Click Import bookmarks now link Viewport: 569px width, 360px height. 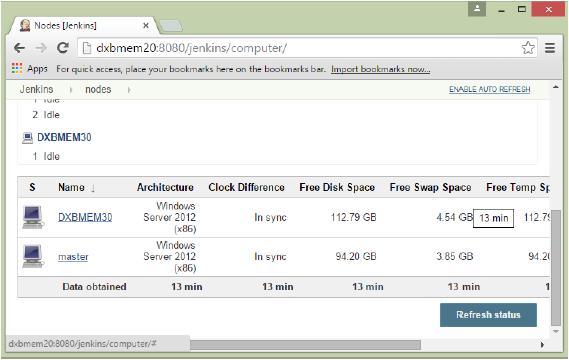coord(380,69)
